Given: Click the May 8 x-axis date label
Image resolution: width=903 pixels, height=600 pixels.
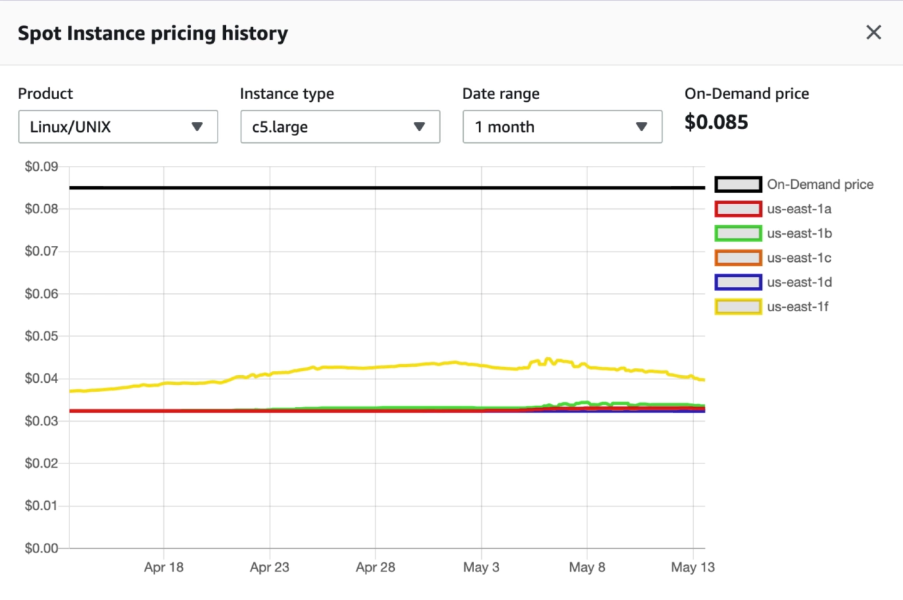Looking at the screenshot, I should coord(587,567).
